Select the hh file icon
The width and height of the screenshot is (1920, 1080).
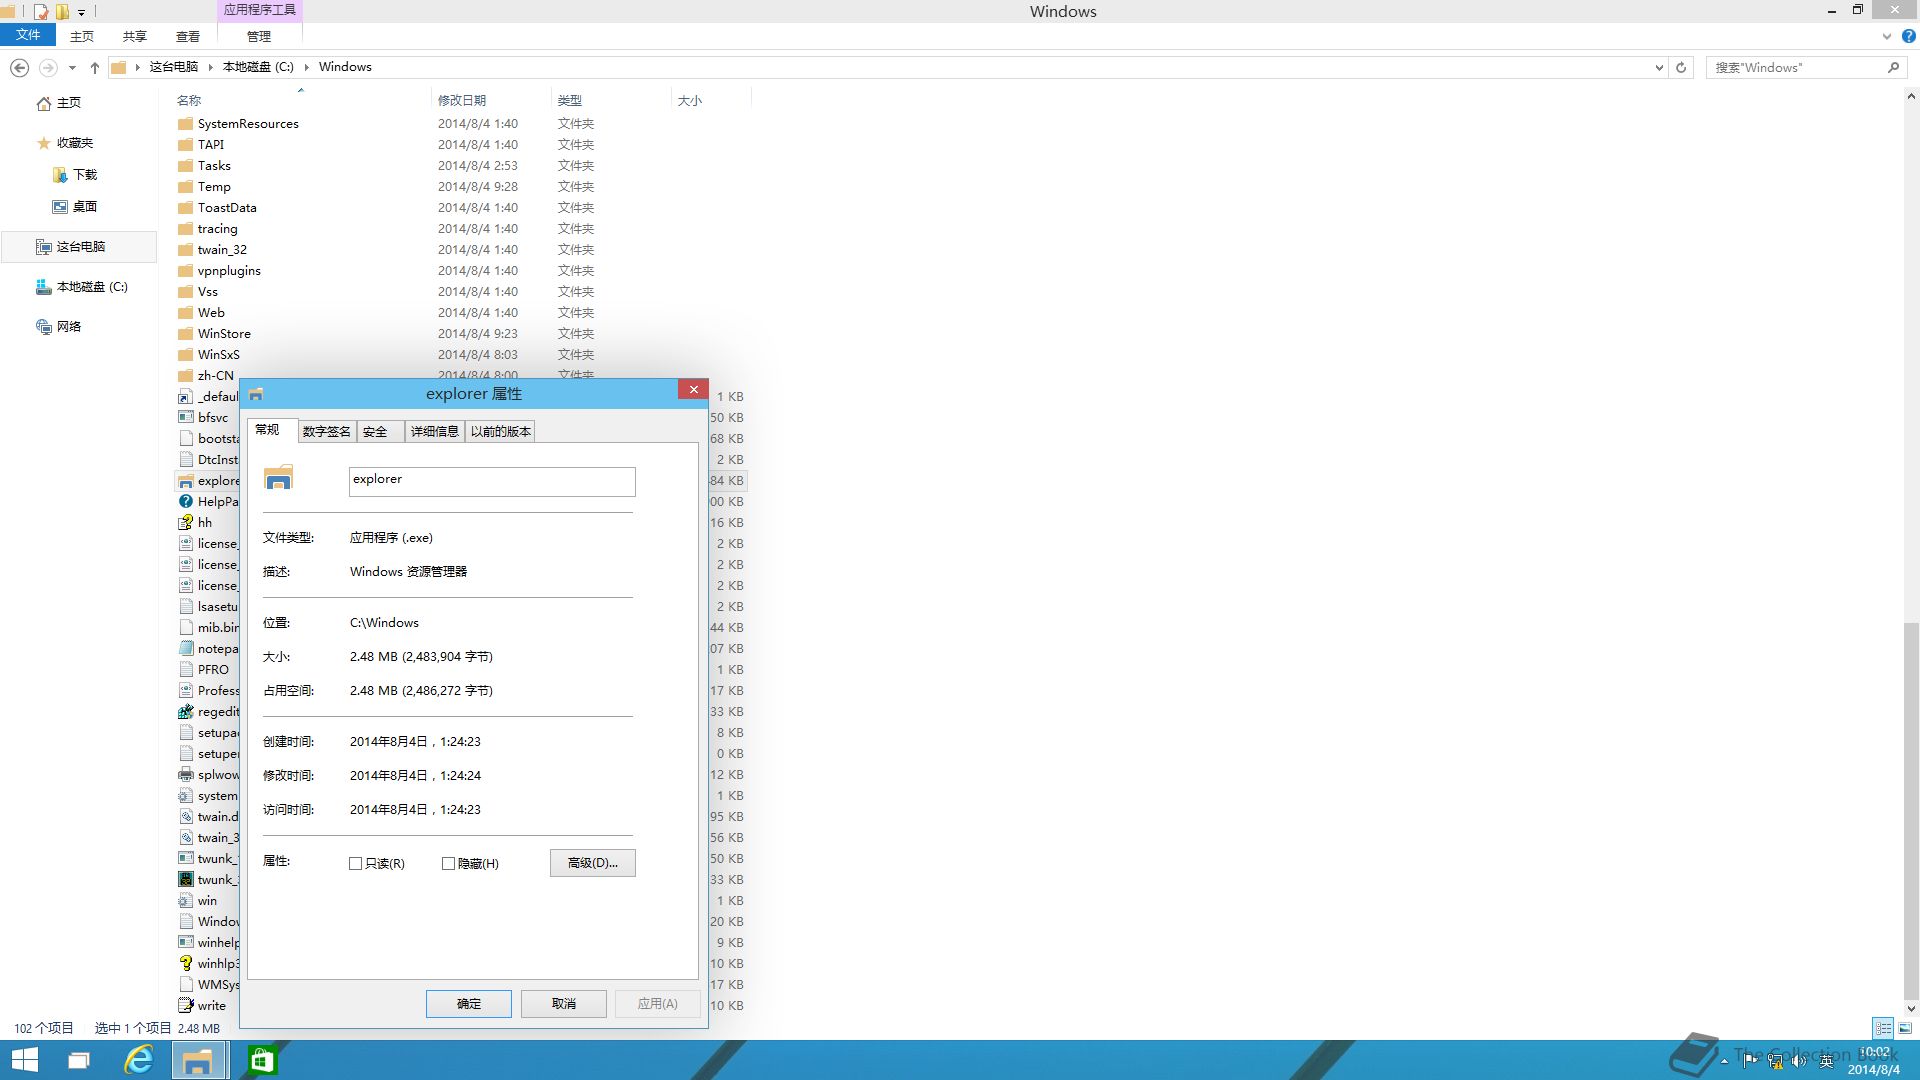[185, 523]
